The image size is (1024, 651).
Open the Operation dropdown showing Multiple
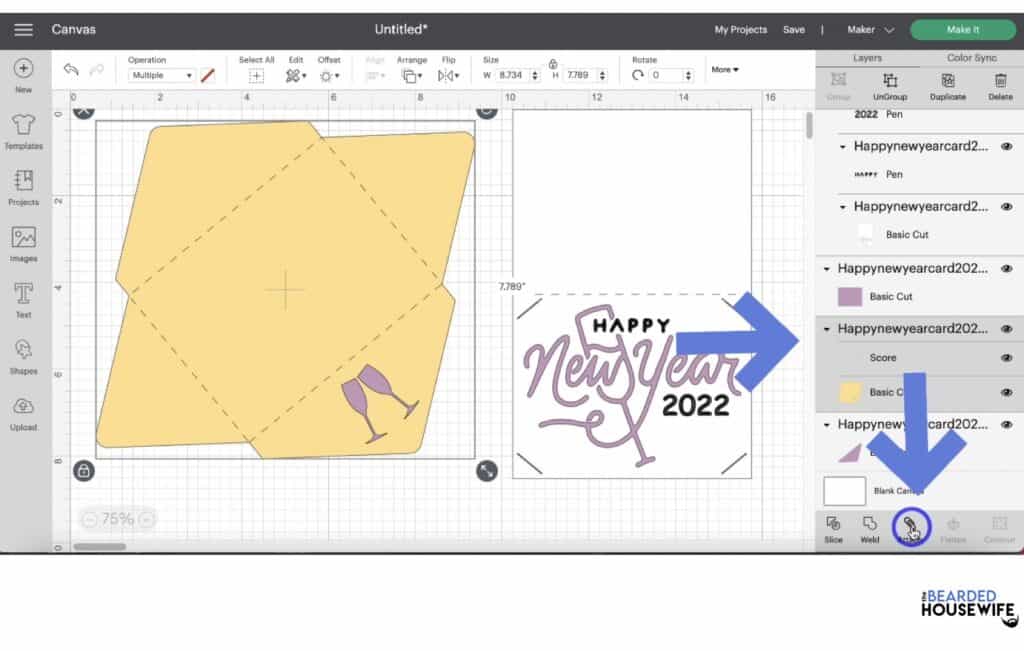click(x=160, y=75)
